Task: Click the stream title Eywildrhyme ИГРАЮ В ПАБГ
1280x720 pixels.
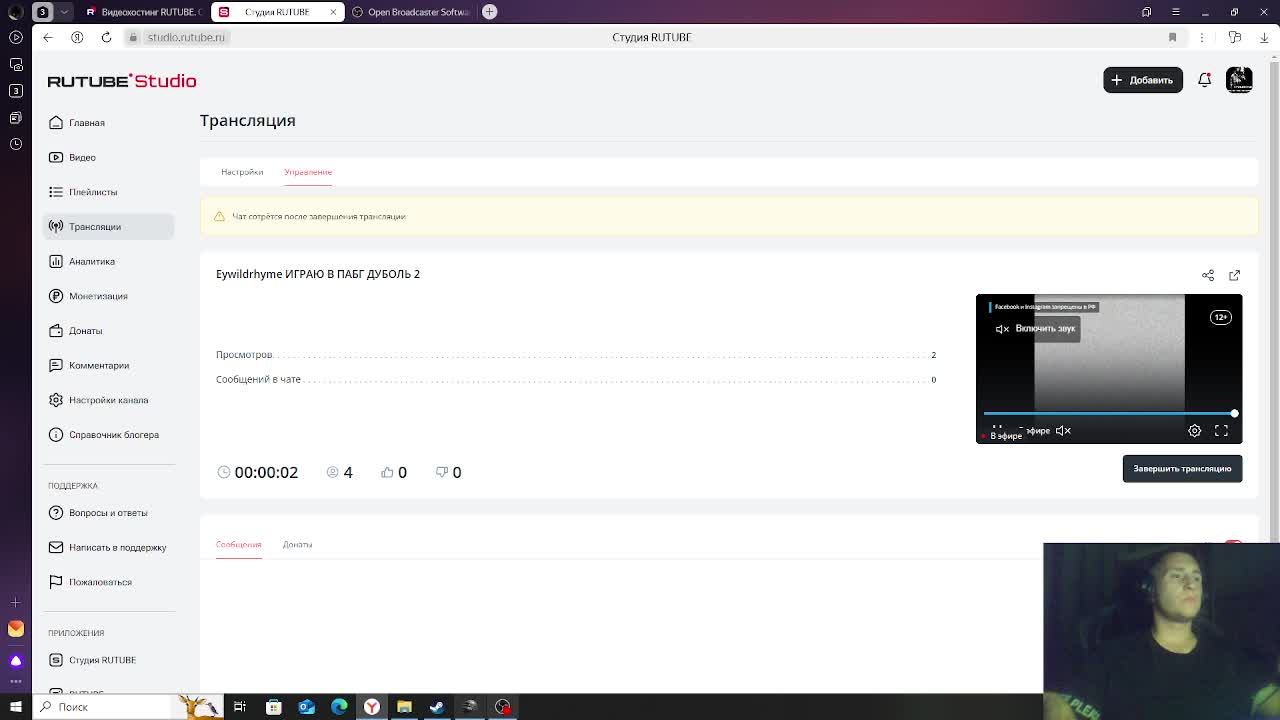Action: tap(318, 274)
